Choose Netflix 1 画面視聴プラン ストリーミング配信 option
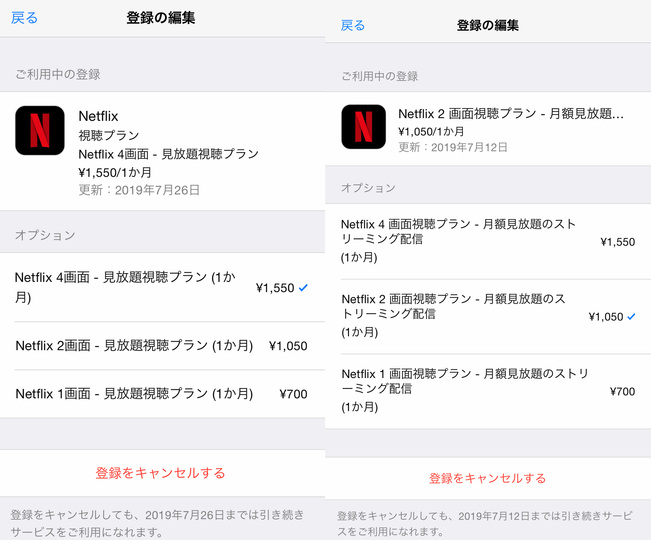Screen dimensions: 651x540 488,391
